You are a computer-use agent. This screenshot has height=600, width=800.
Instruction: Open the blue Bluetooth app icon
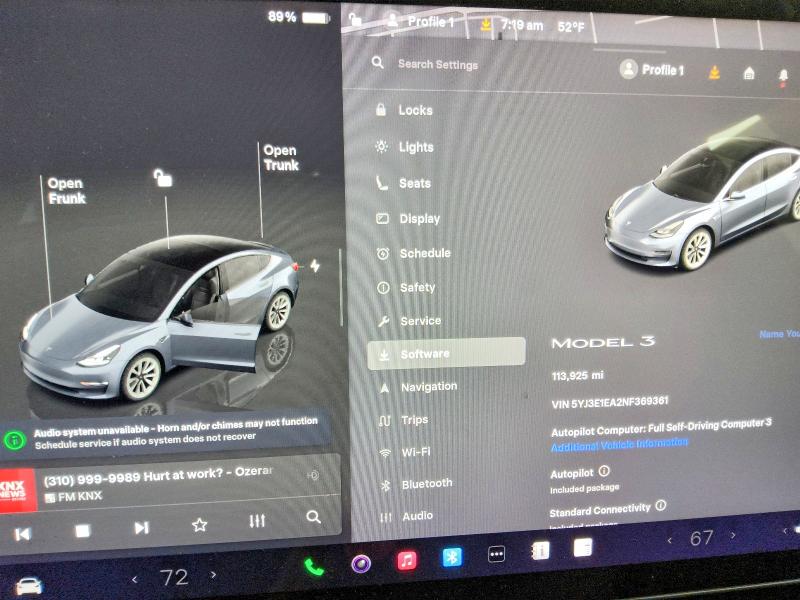point(452,557)
